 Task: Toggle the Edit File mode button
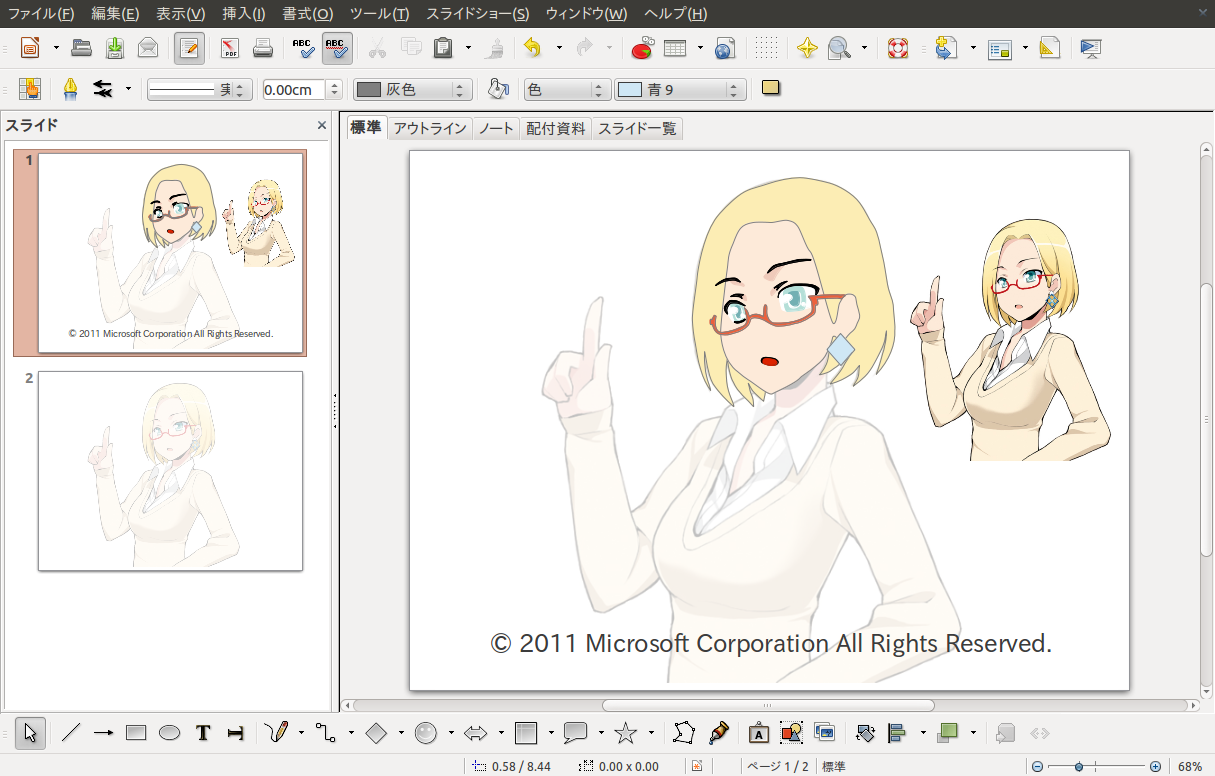coord(188,48)
